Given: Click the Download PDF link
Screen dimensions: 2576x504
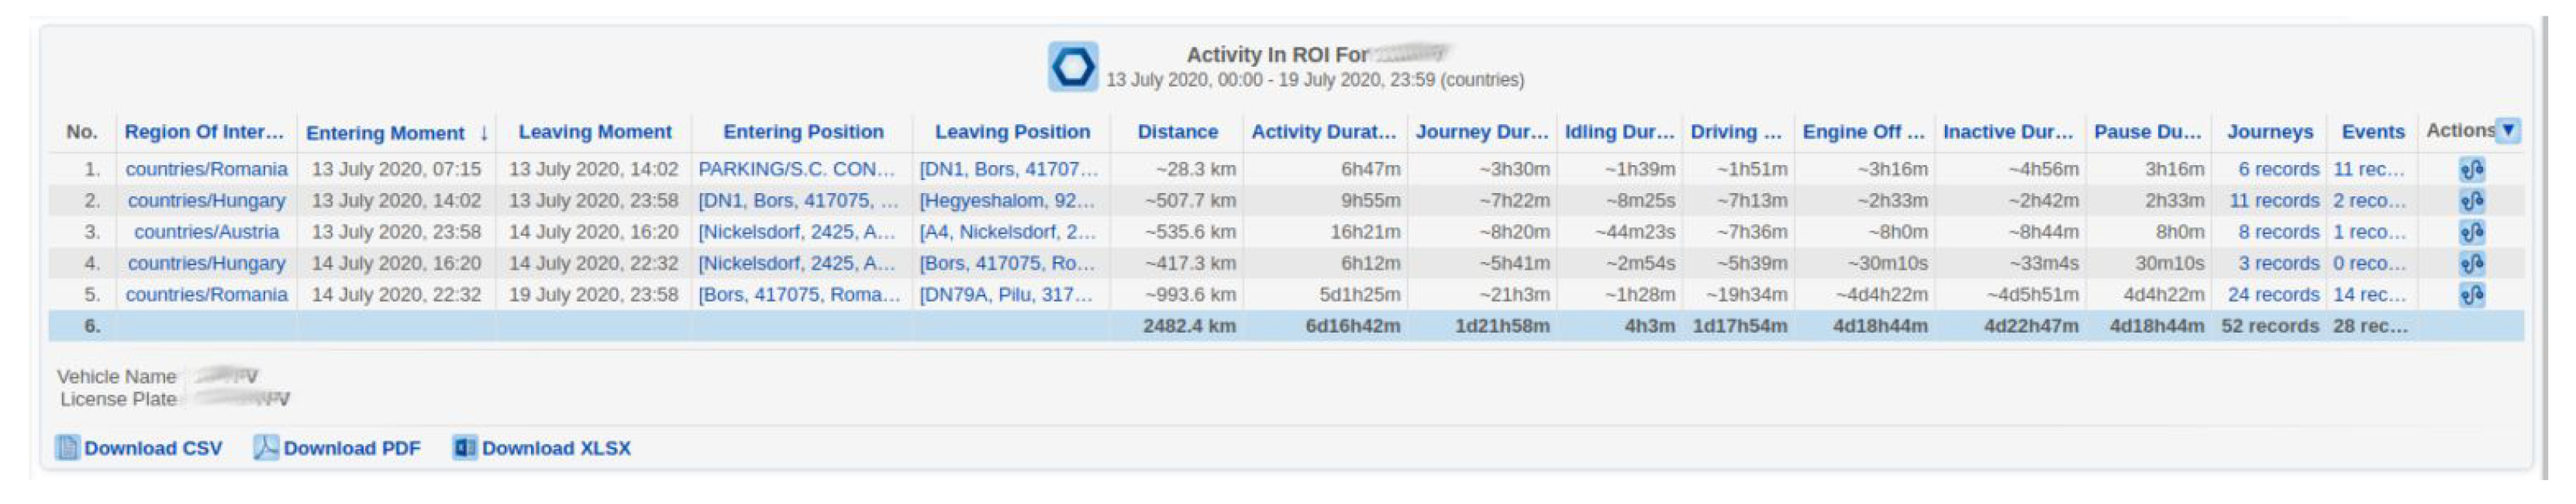Looking at the screenshot, I should tap(351, 448).
